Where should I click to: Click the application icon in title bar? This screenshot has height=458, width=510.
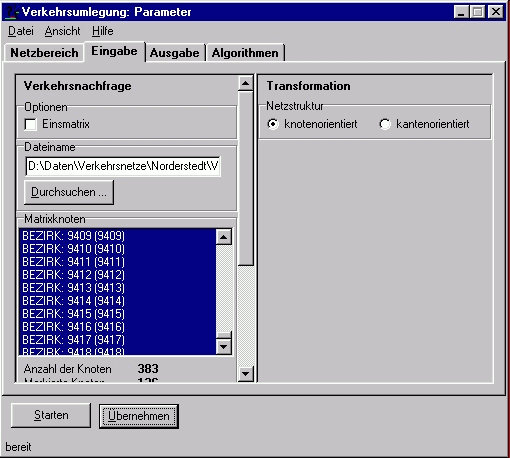coord(11,12)
